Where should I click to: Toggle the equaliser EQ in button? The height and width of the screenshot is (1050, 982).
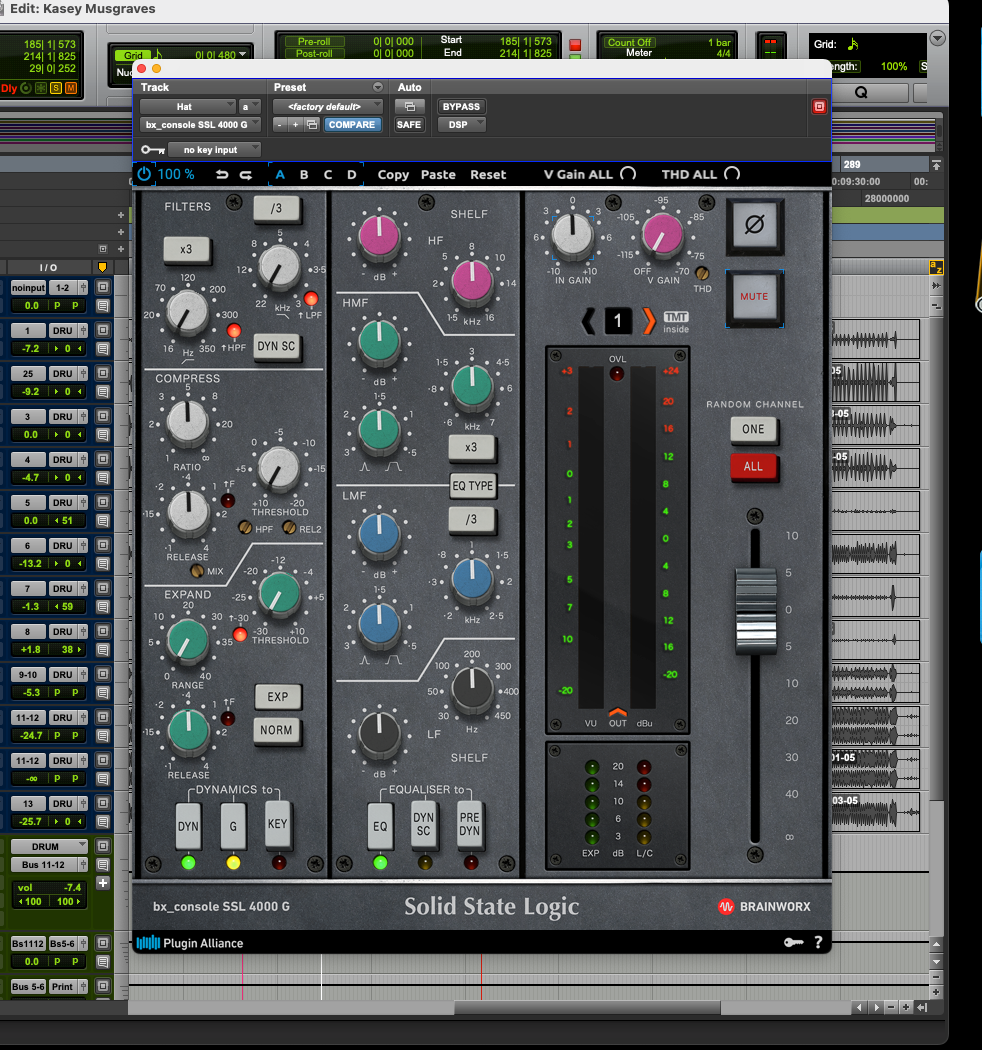(380, 826)
